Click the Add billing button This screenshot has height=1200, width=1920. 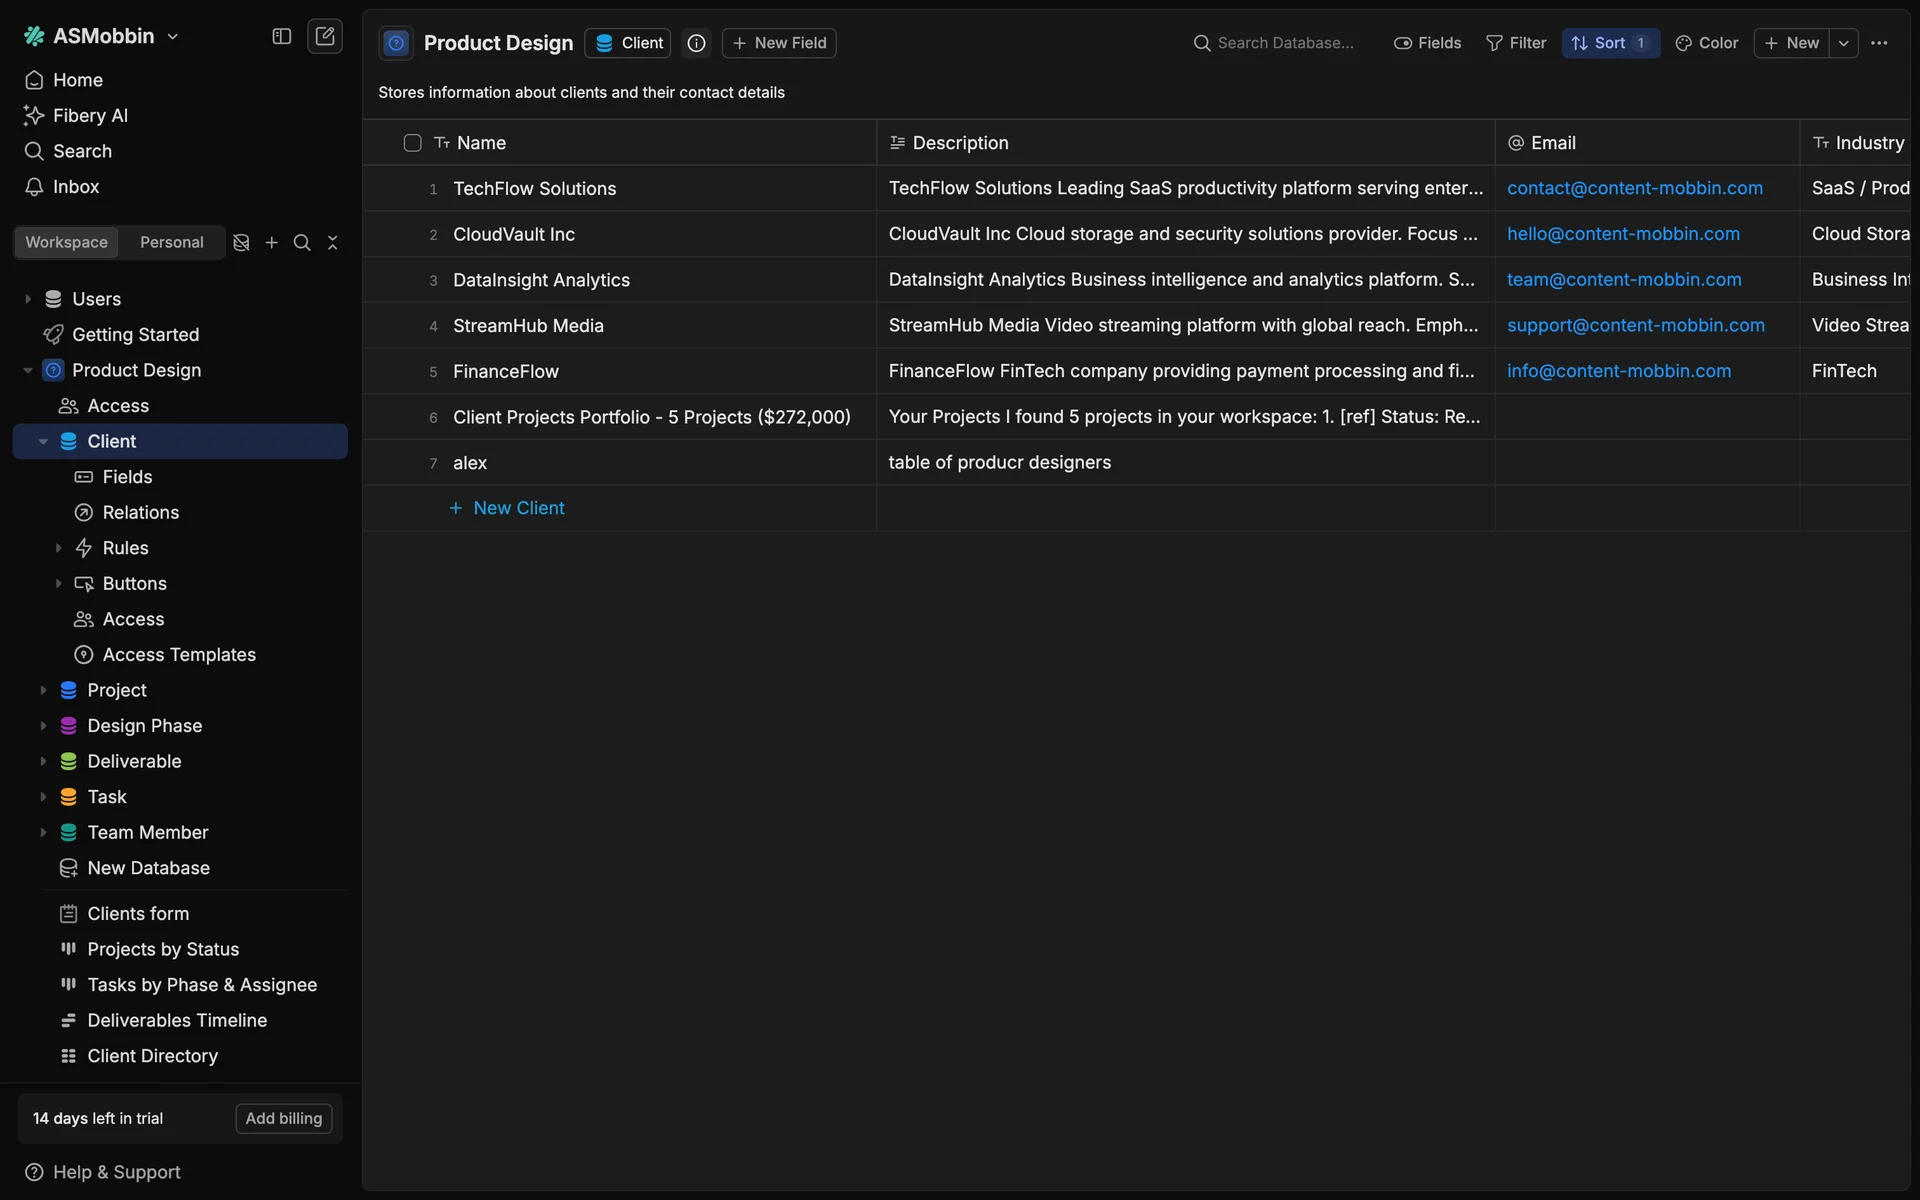[284, 1118]
